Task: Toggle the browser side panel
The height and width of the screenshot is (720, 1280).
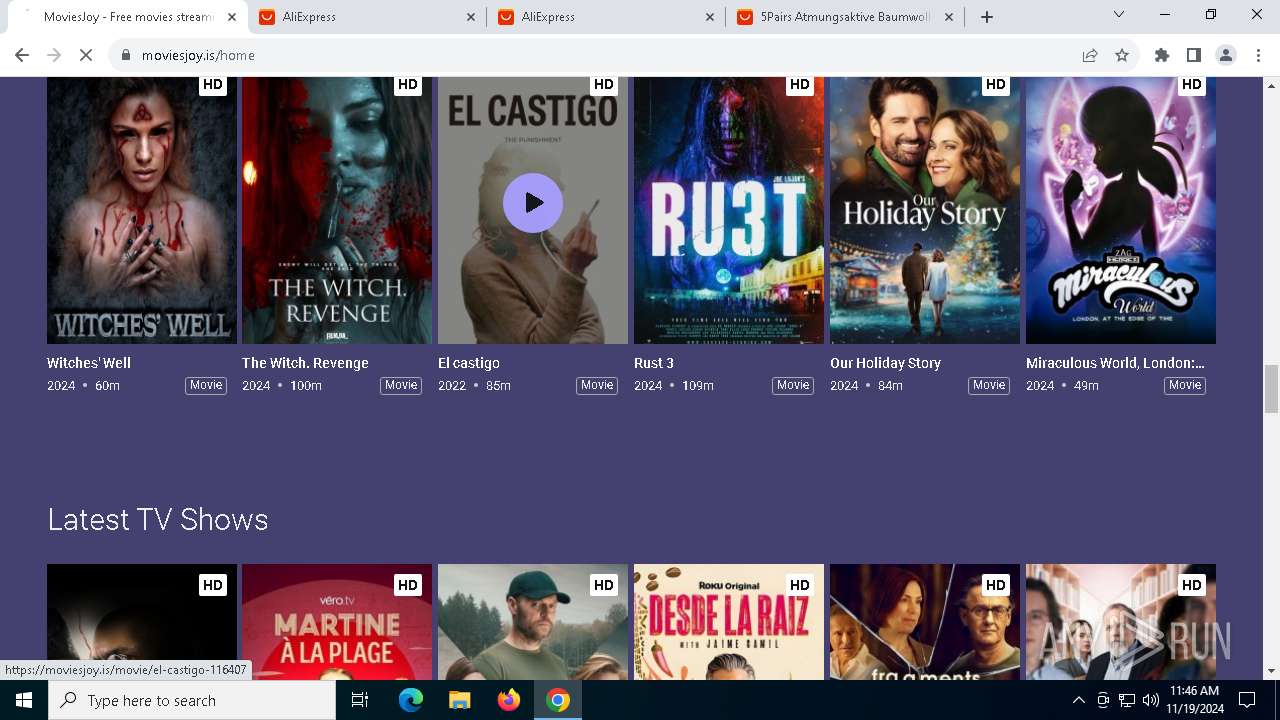Action: 1194,55
